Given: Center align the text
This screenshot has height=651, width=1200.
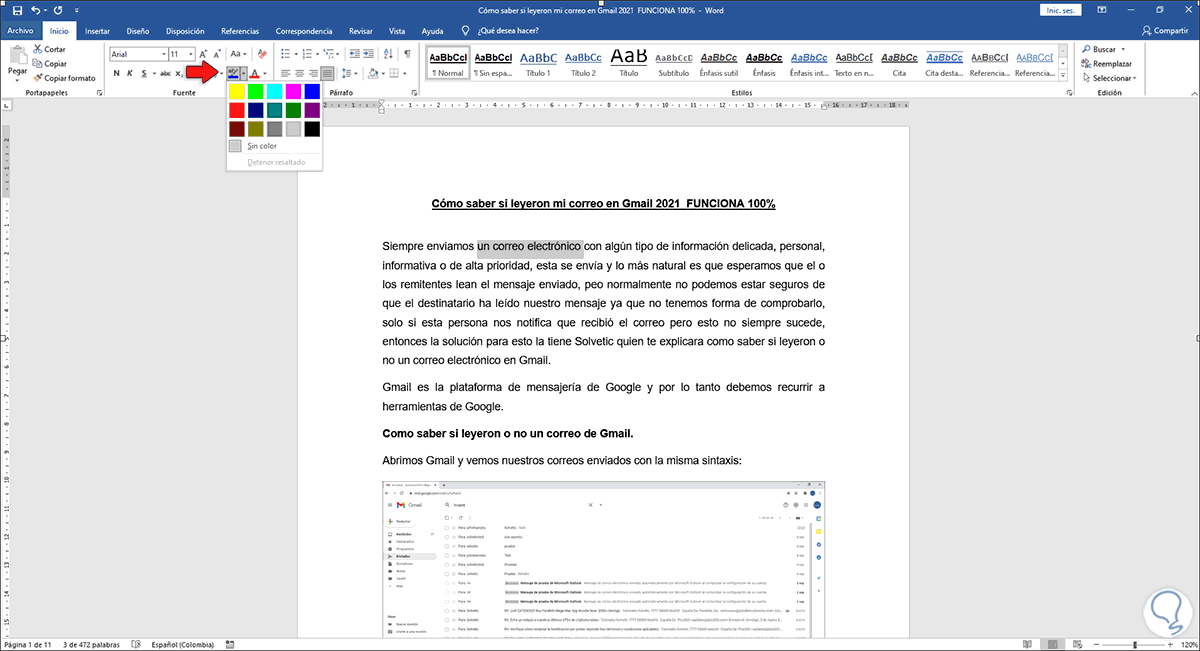Looking at the screenshot, I should pos(299,73).
